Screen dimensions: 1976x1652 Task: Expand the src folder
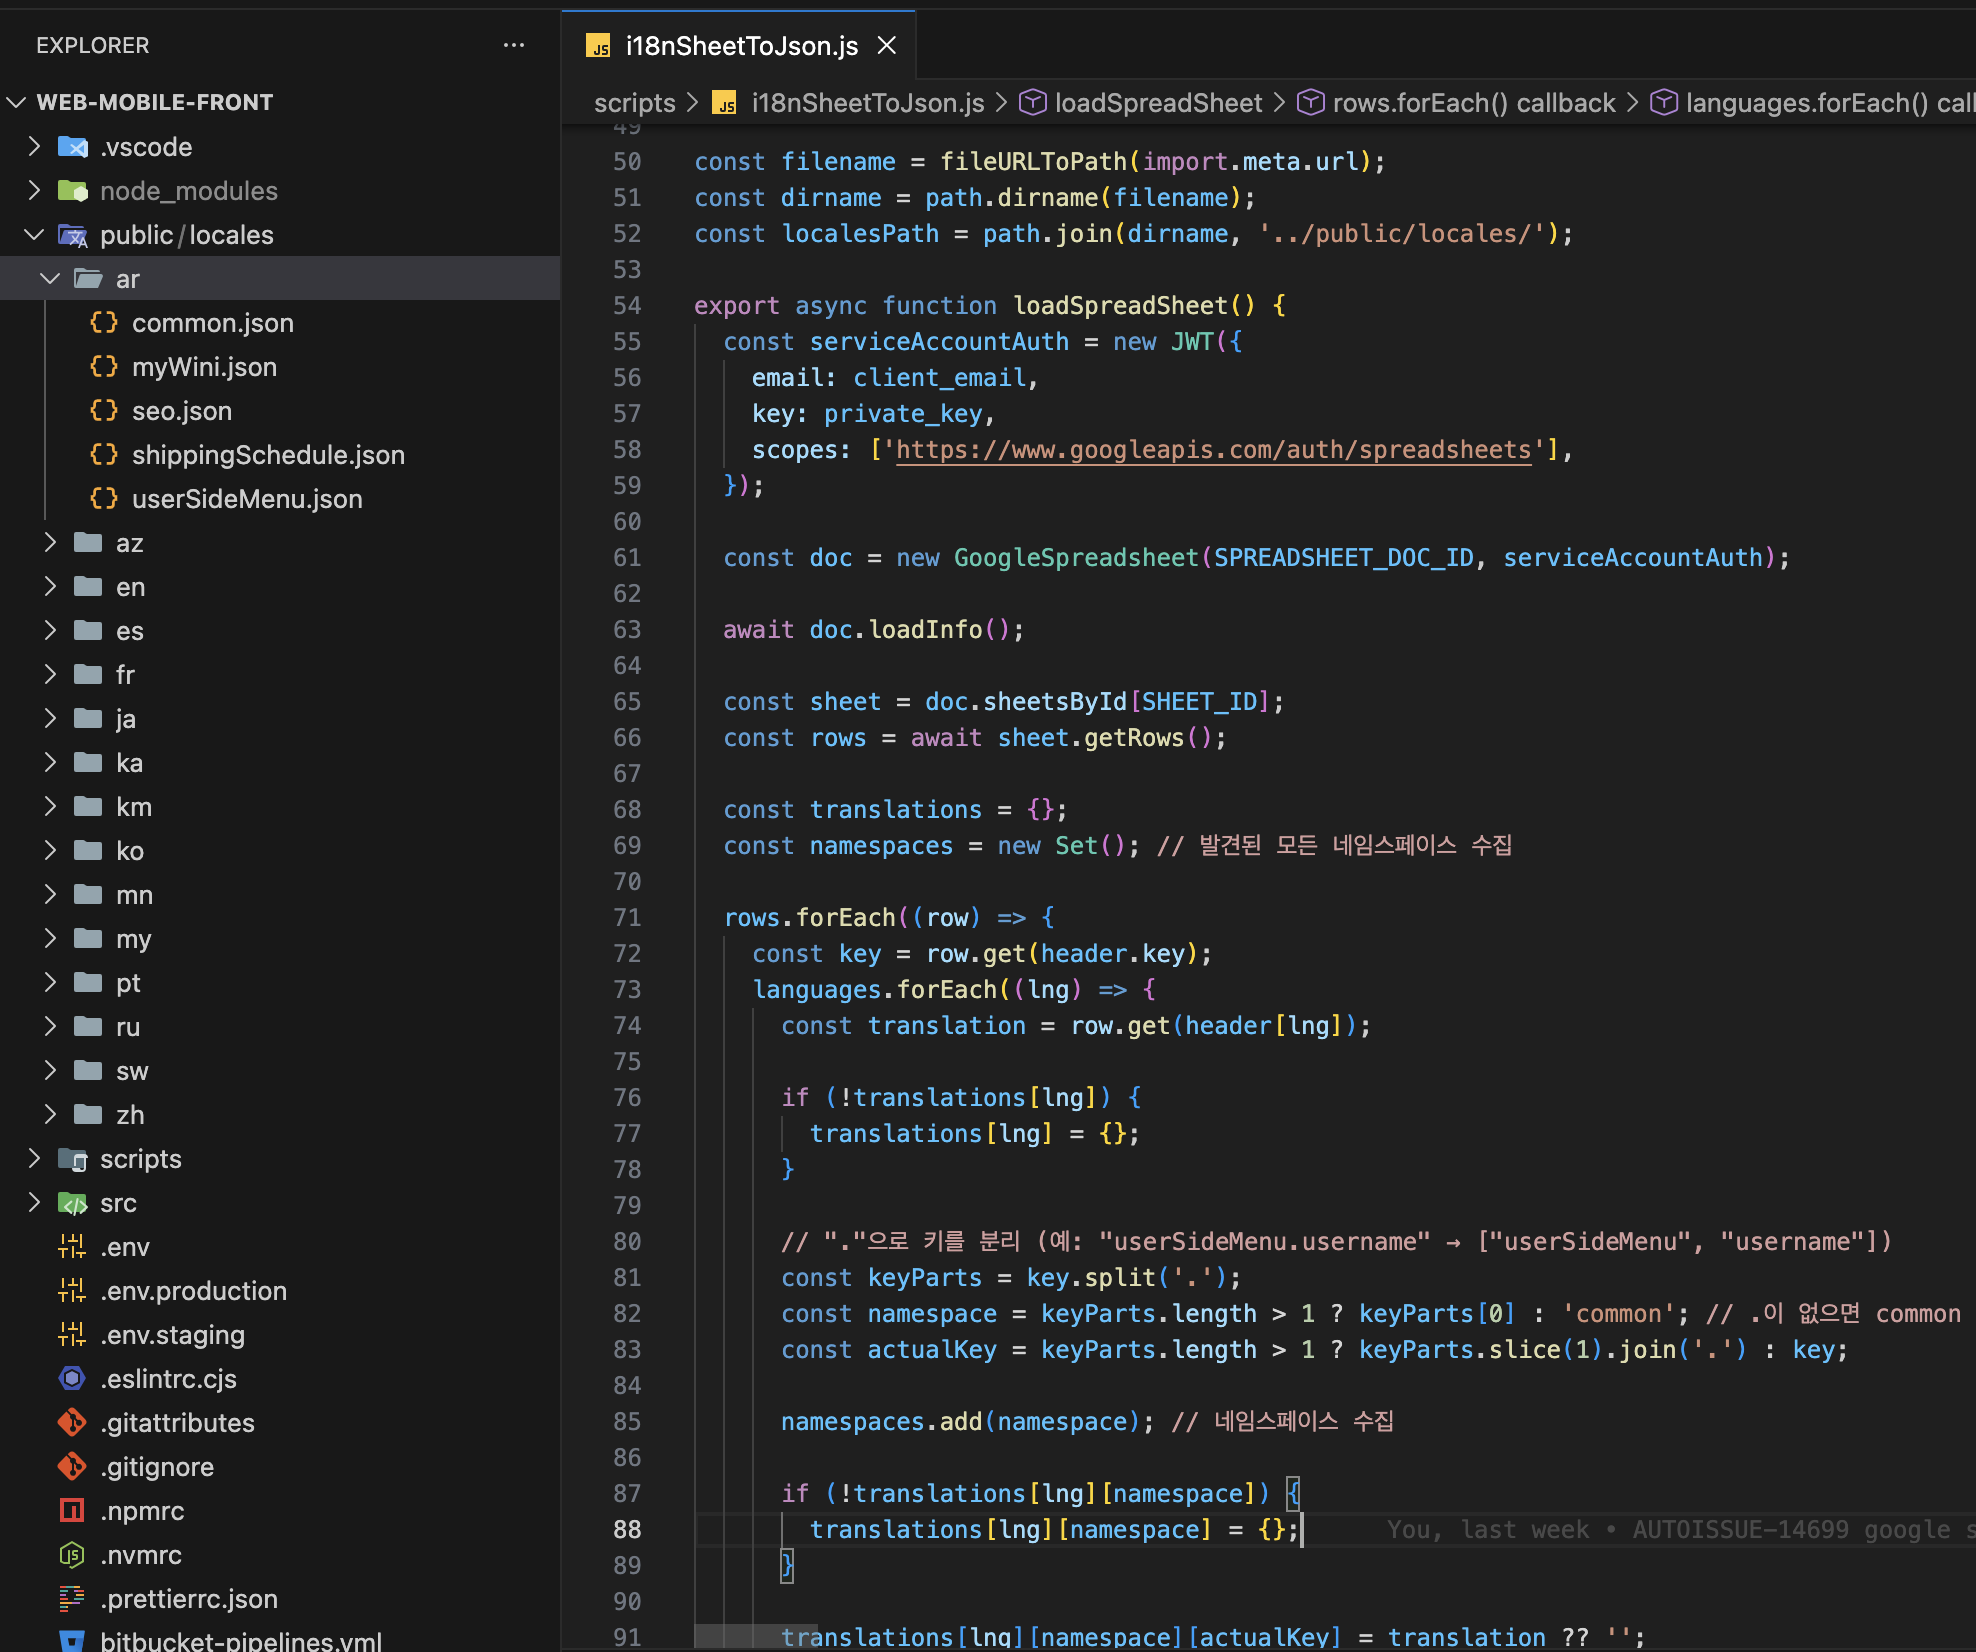(x=34, y=1203)
